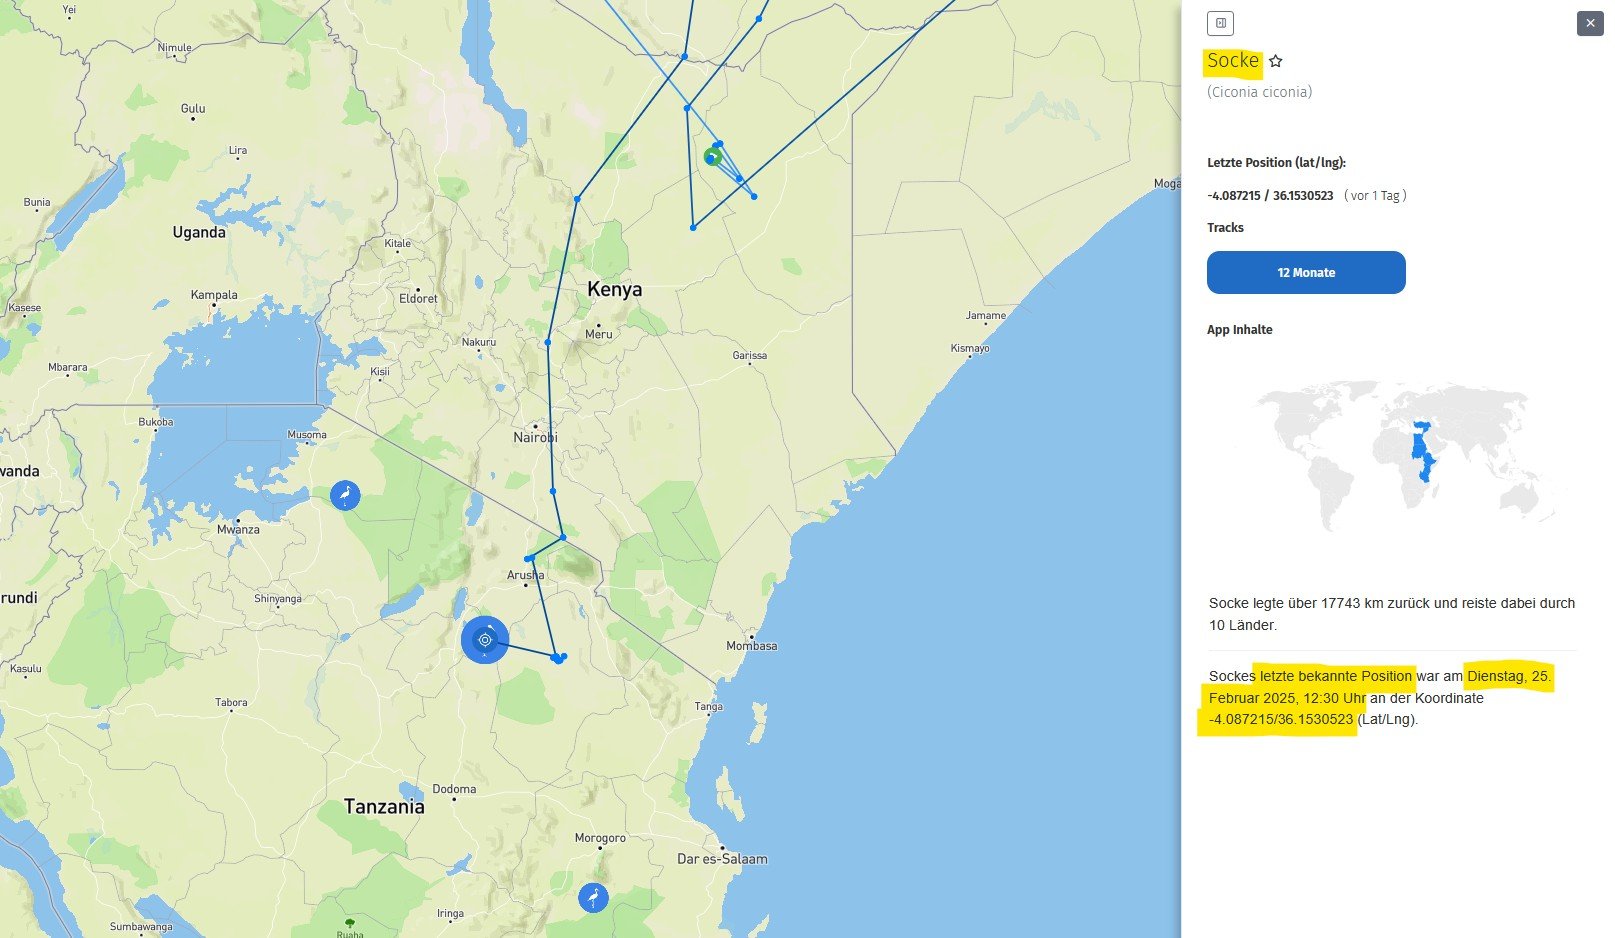Click the track point west of Meru
The image size is (1615, 938).
pyautogui.click(x=548, y=343)
